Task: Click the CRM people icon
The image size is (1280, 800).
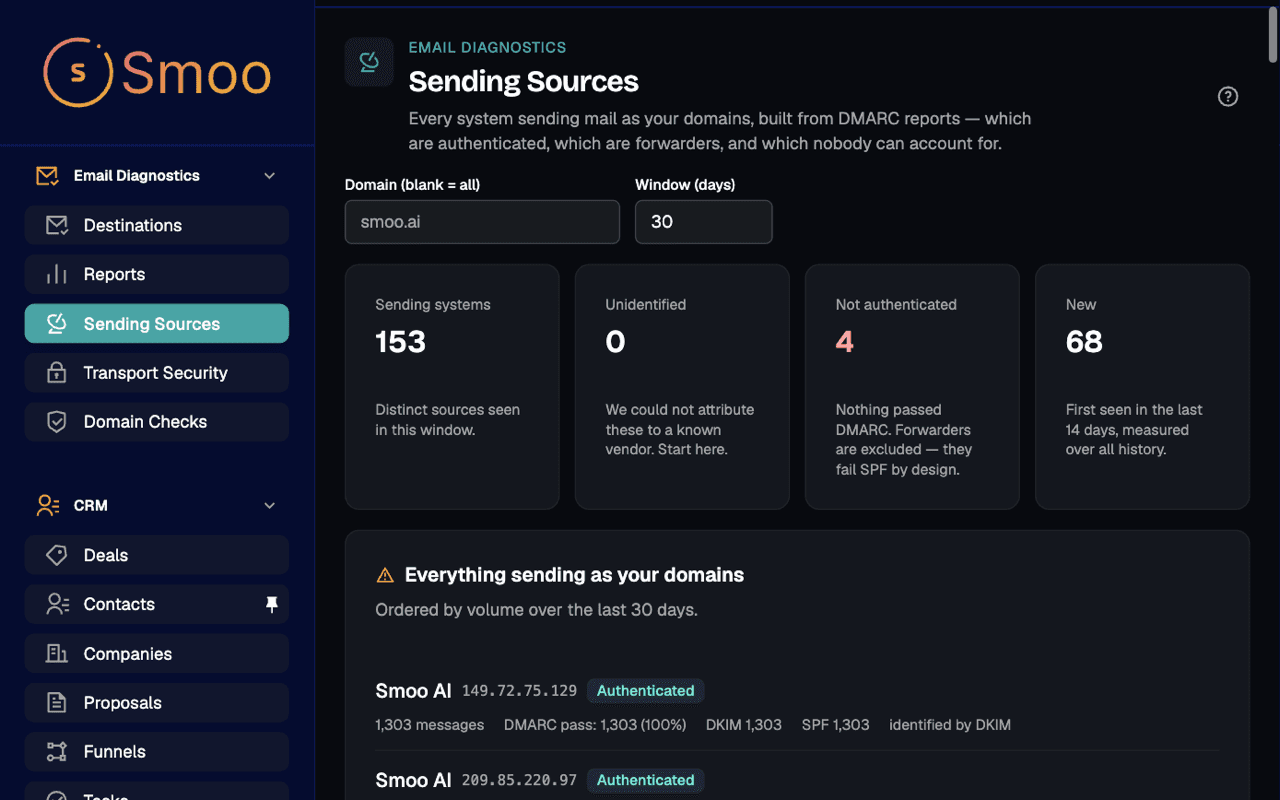Action: pos(47,506)
